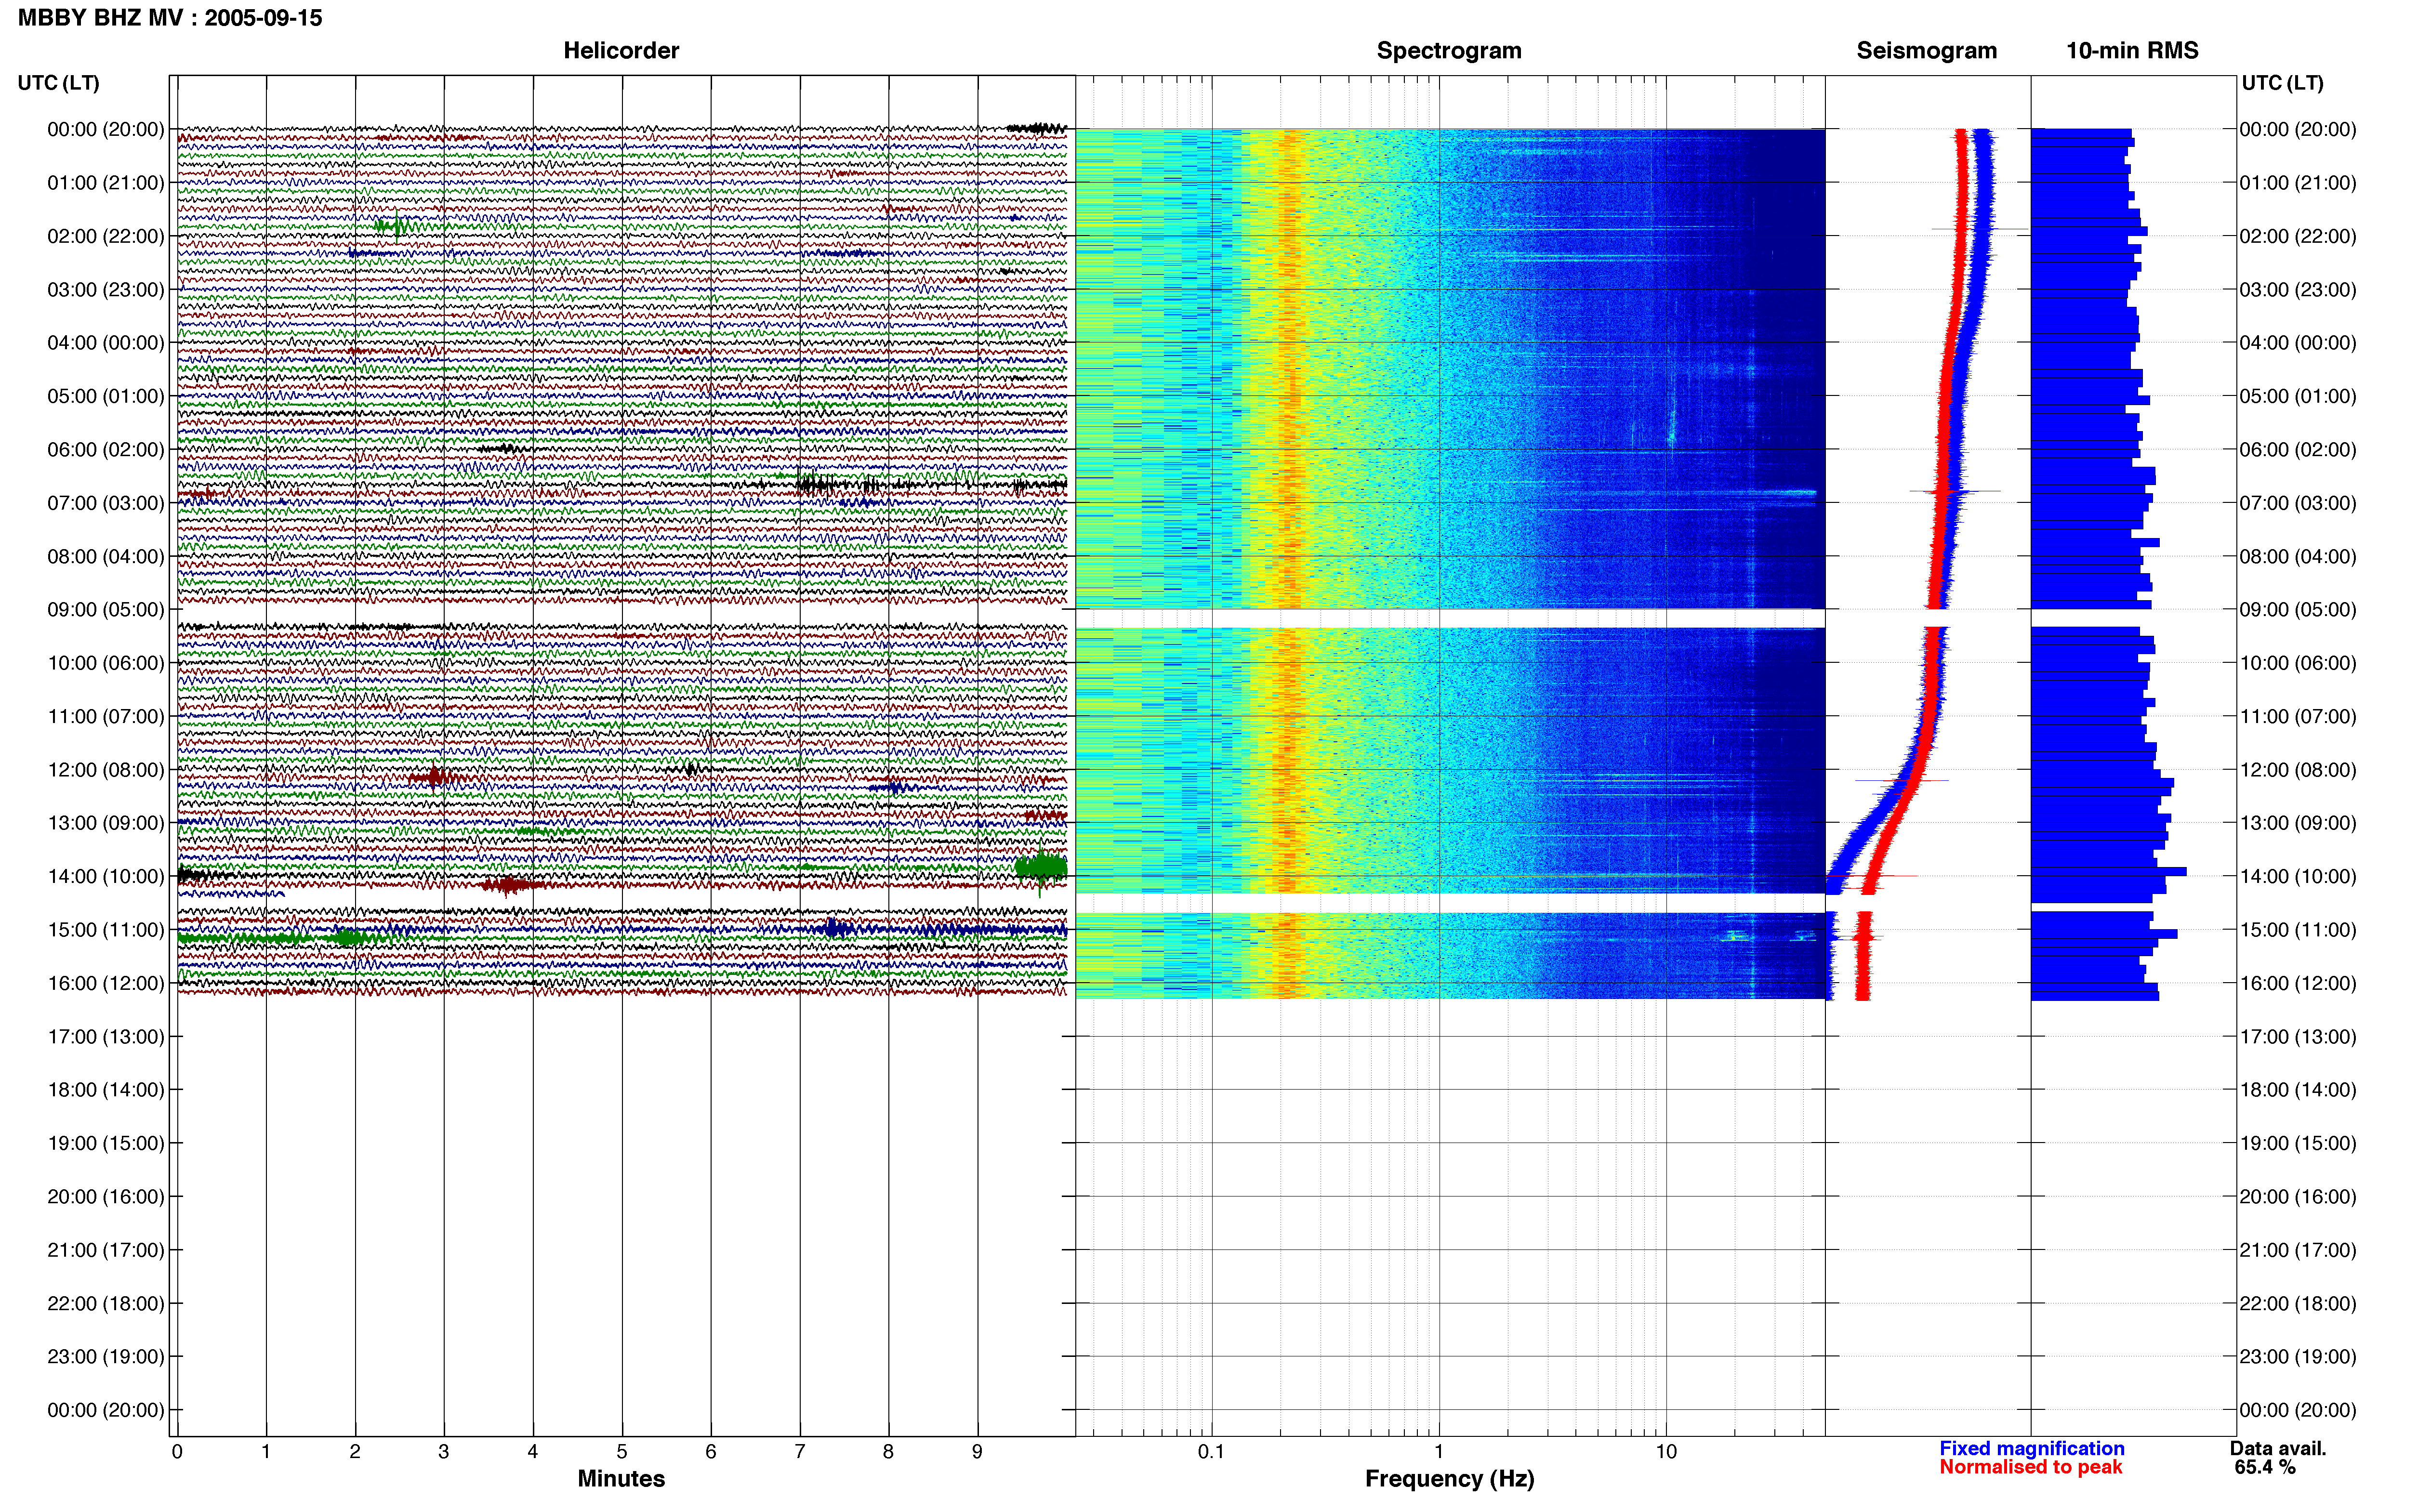Click right time label 02:00 (22:00)
This screenshot has width=2418, height=1512.
[x=2298, y=236]
